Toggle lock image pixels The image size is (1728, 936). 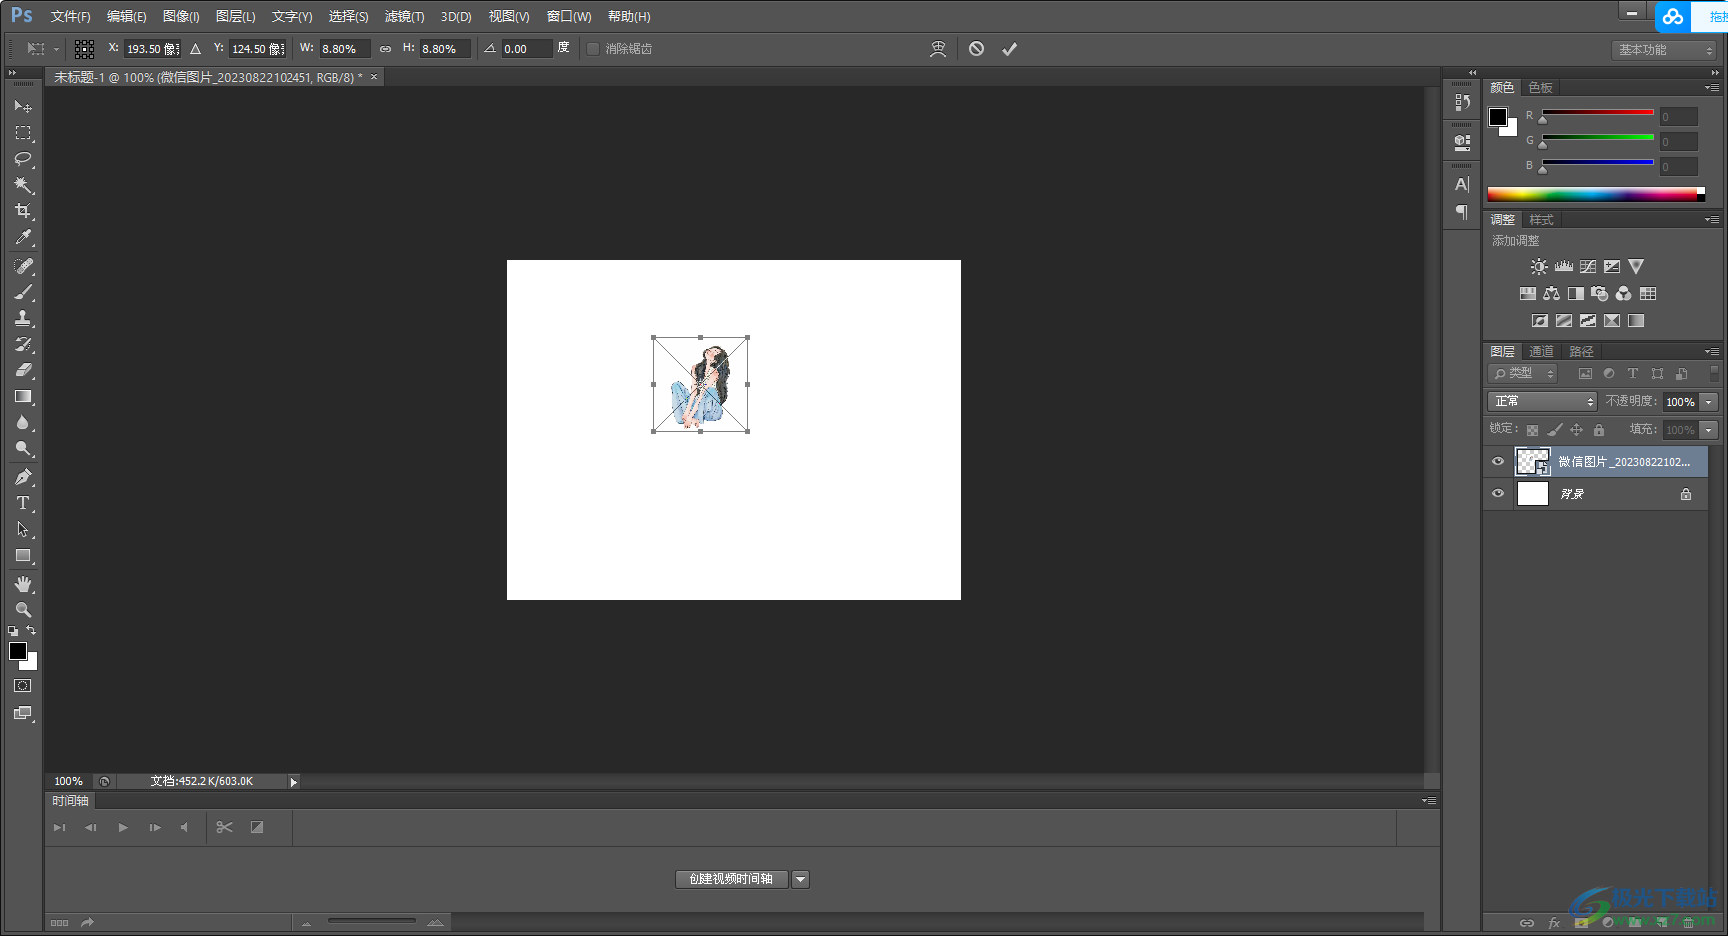click(x=1554, y=430)
